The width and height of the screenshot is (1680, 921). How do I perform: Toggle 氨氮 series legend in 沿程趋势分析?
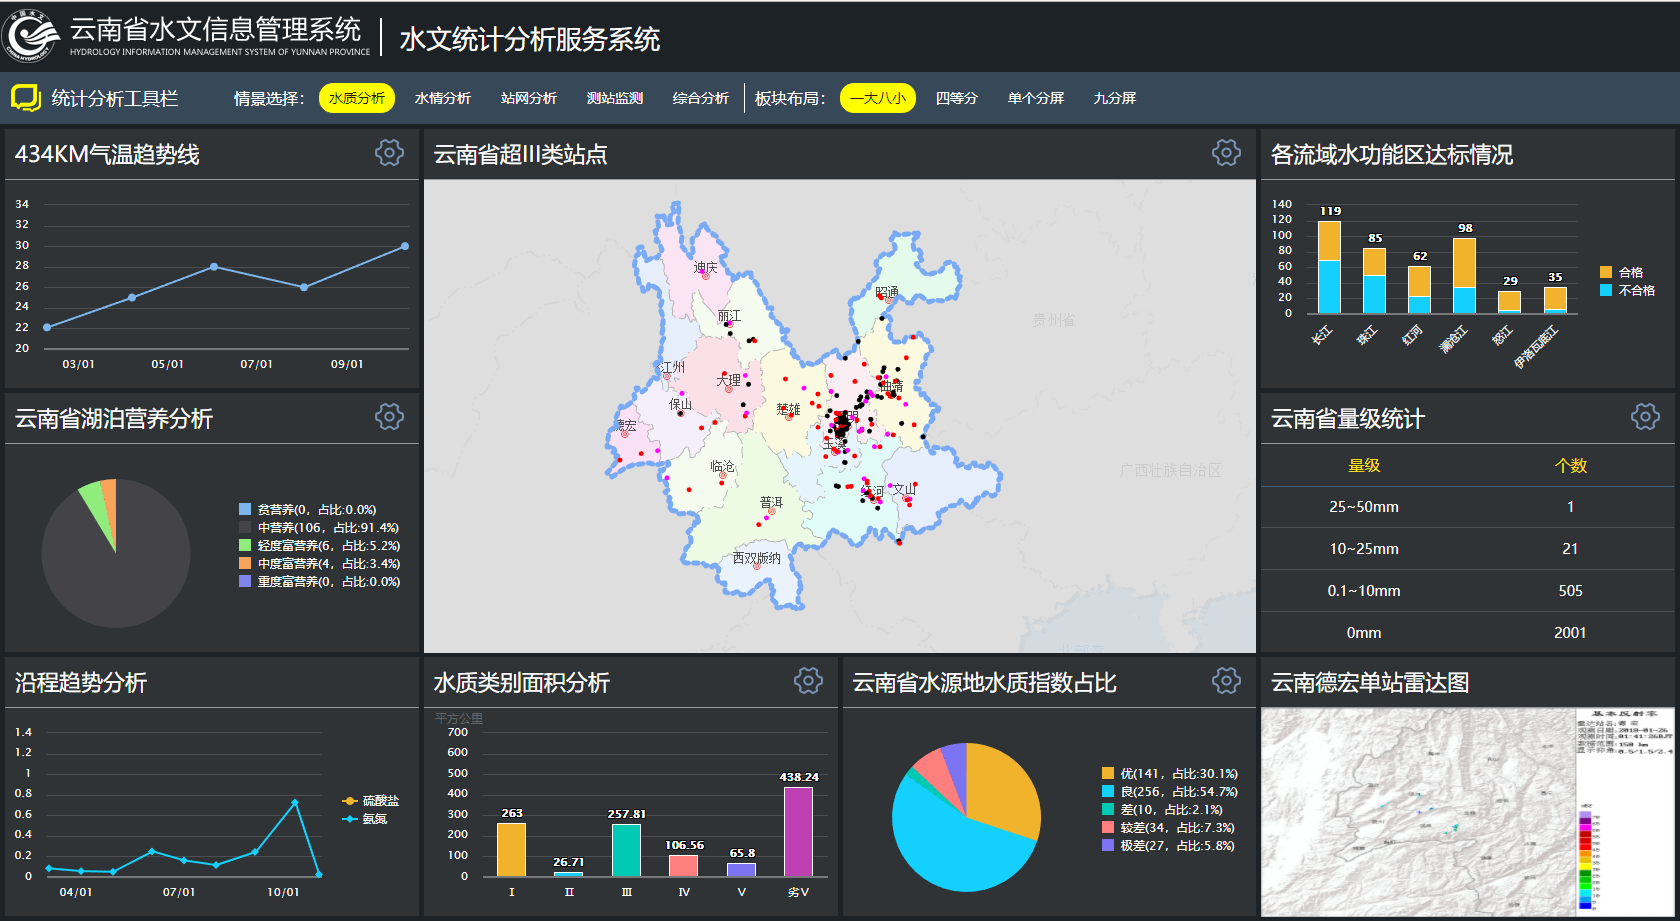point(365,819)
